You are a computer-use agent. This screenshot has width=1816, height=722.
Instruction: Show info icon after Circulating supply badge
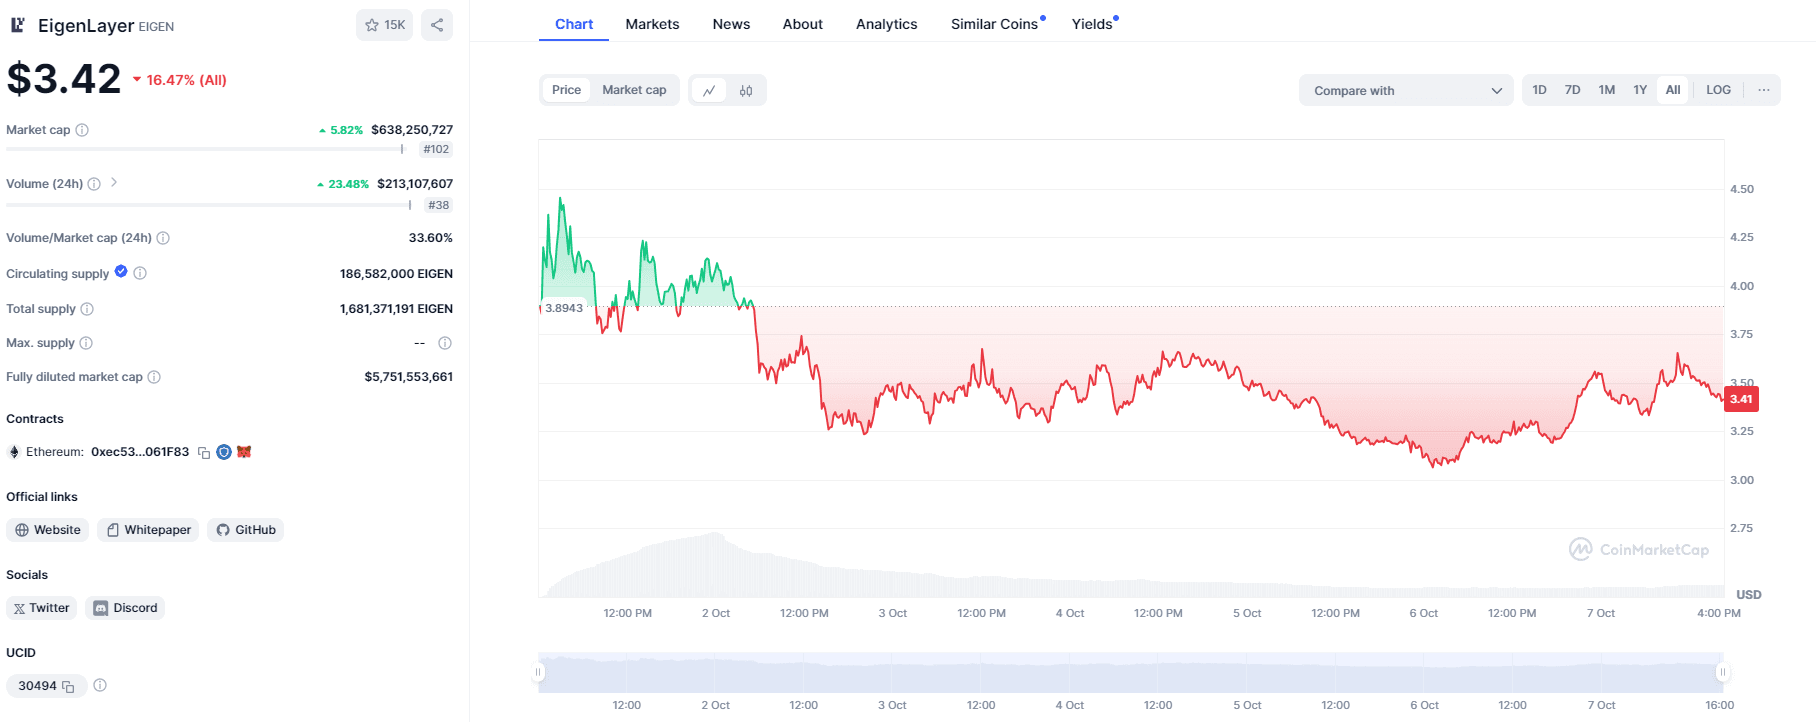pos(140,273)
